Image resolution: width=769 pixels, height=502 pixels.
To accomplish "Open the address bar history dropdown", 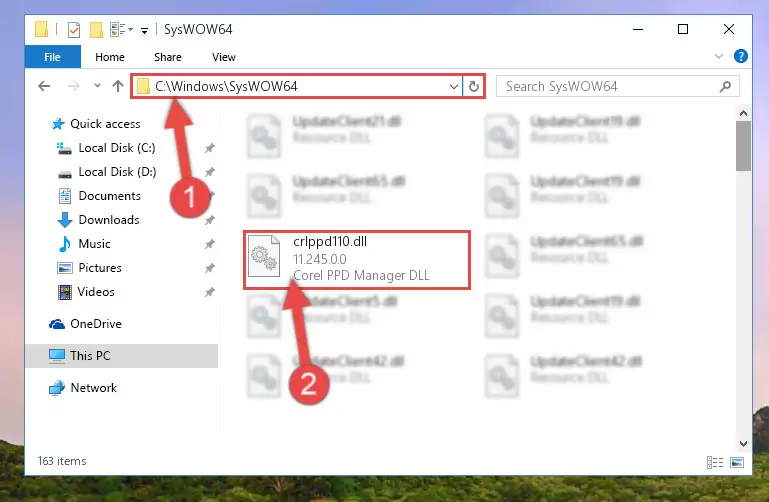I will coord(454,87).
